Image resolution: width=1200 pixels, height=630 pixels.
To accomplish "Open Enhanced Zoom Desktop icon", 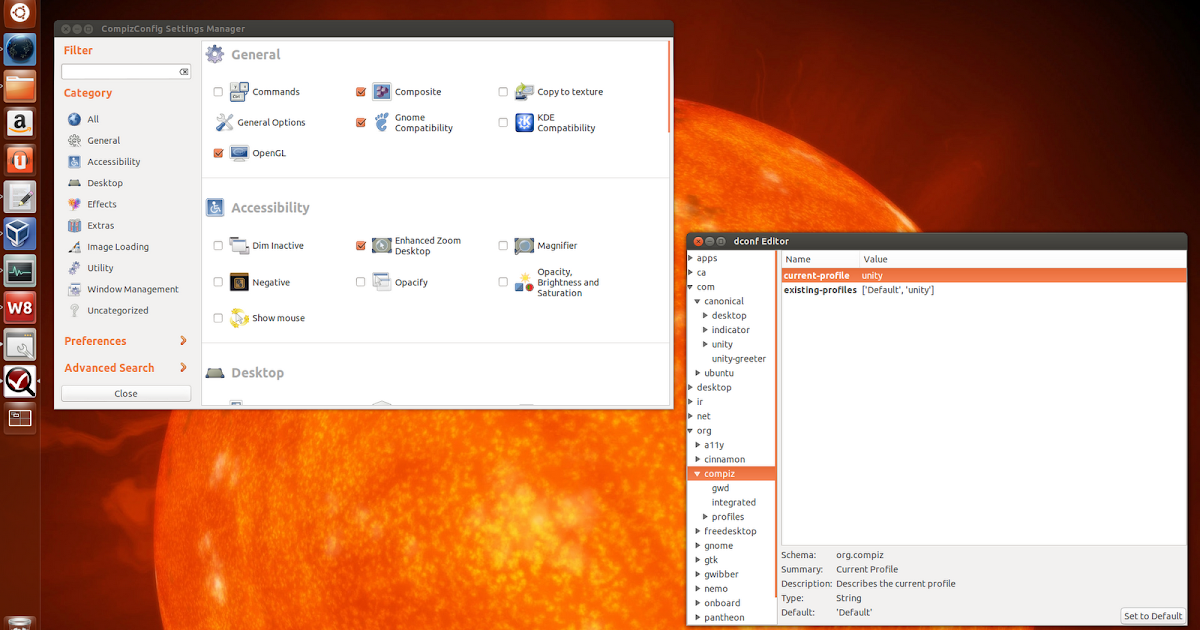I will coord(381,246).
